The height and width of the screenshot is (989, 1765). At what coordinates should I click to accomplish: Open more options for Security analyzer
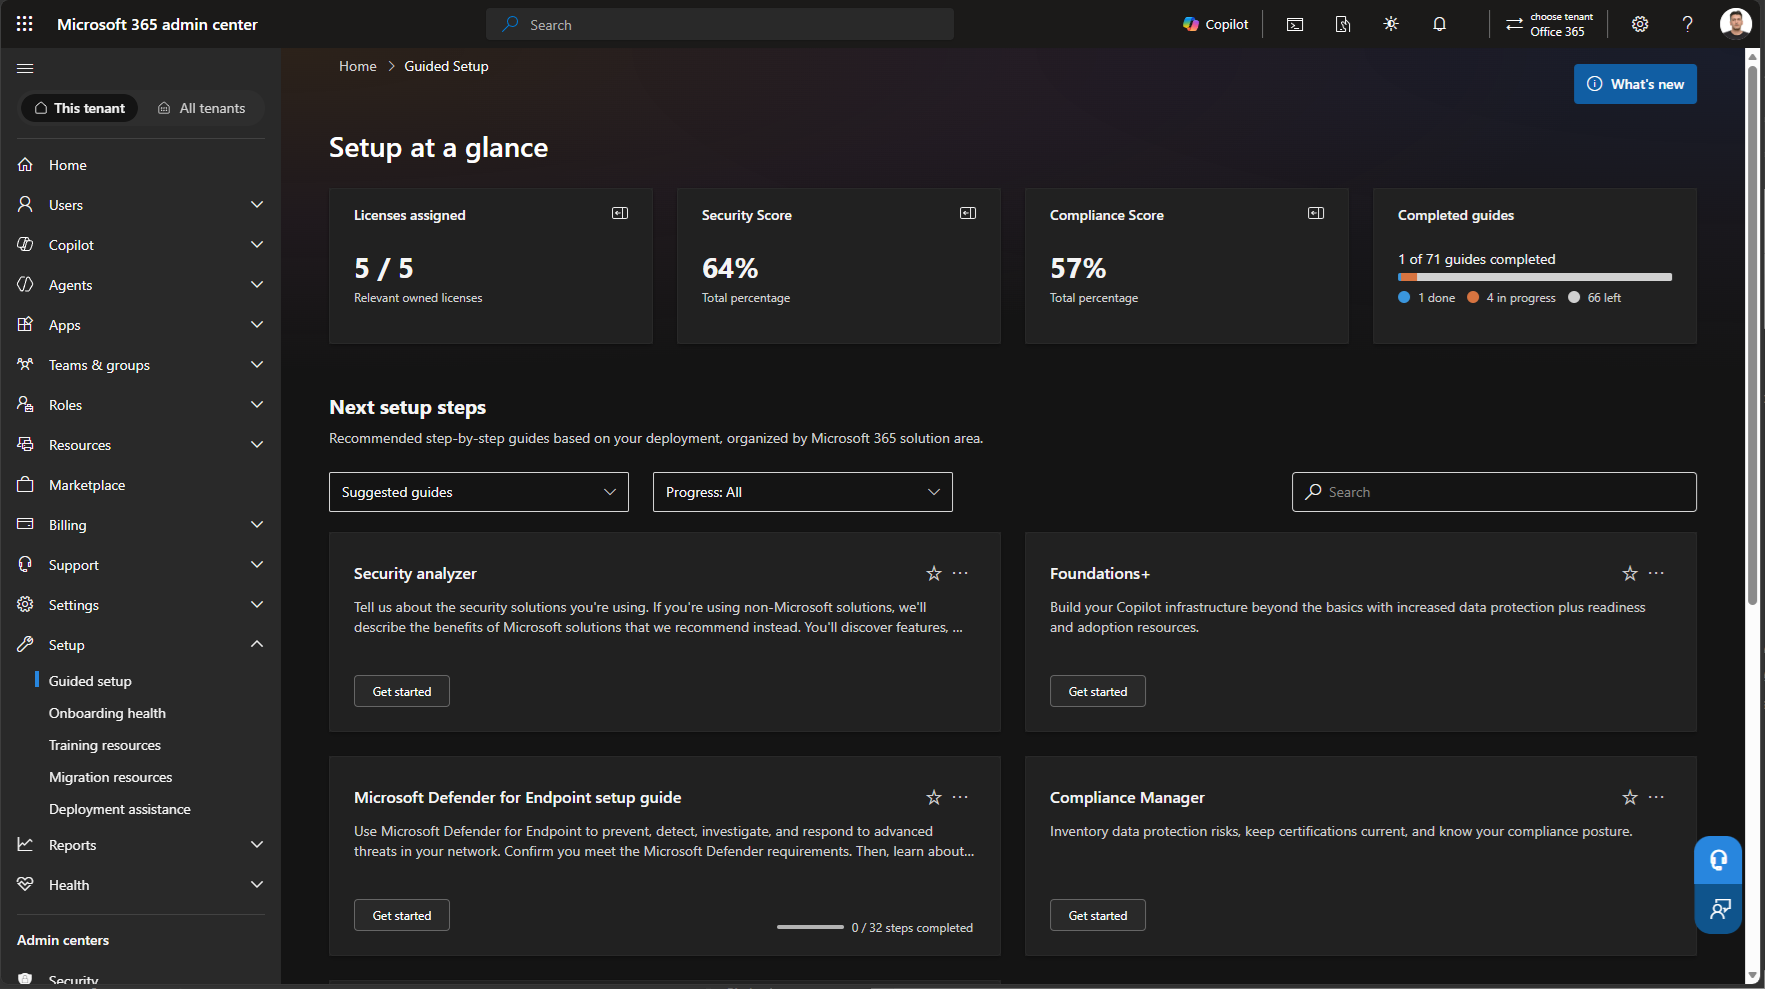click(x=960, y=573)
